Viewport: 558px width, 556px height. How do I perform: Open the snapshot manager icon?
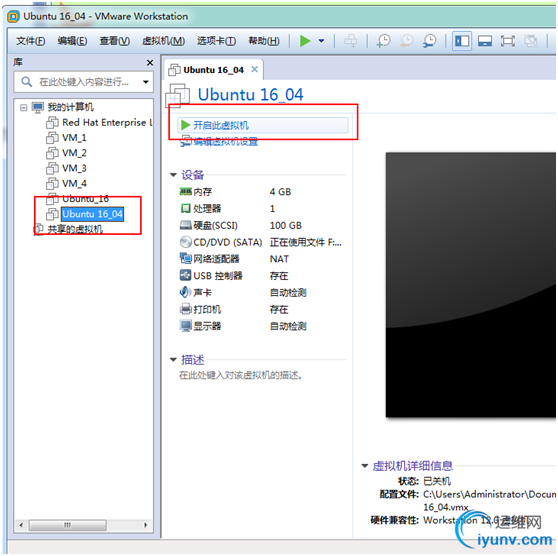click(x=429, y=41)
